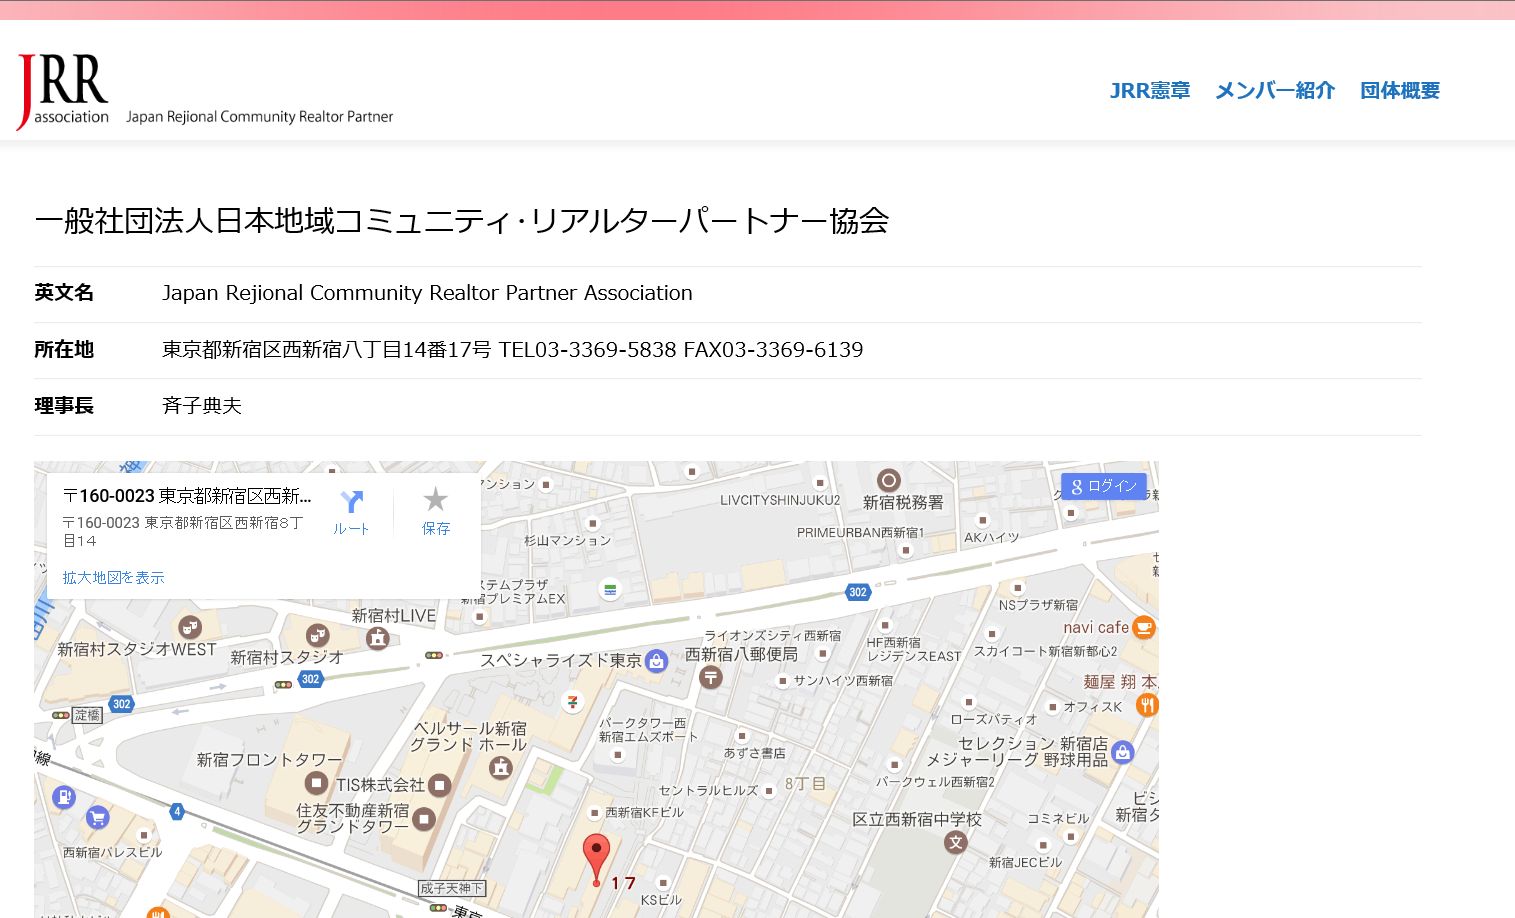Click the PRIMEURBAN西新宿1 map label
The width and height of the screenshot is (1515, 918).
tap(860, 532)
